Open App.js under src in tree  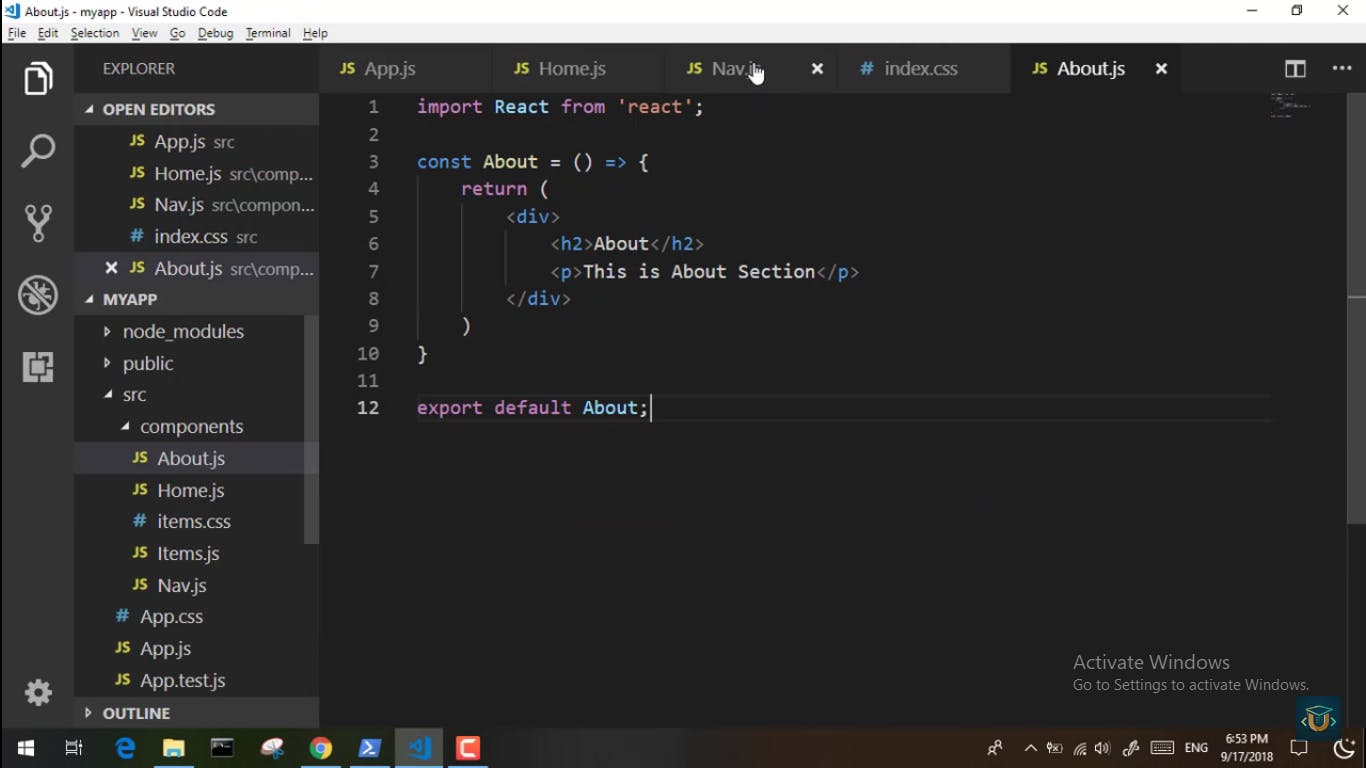[189, 648]
